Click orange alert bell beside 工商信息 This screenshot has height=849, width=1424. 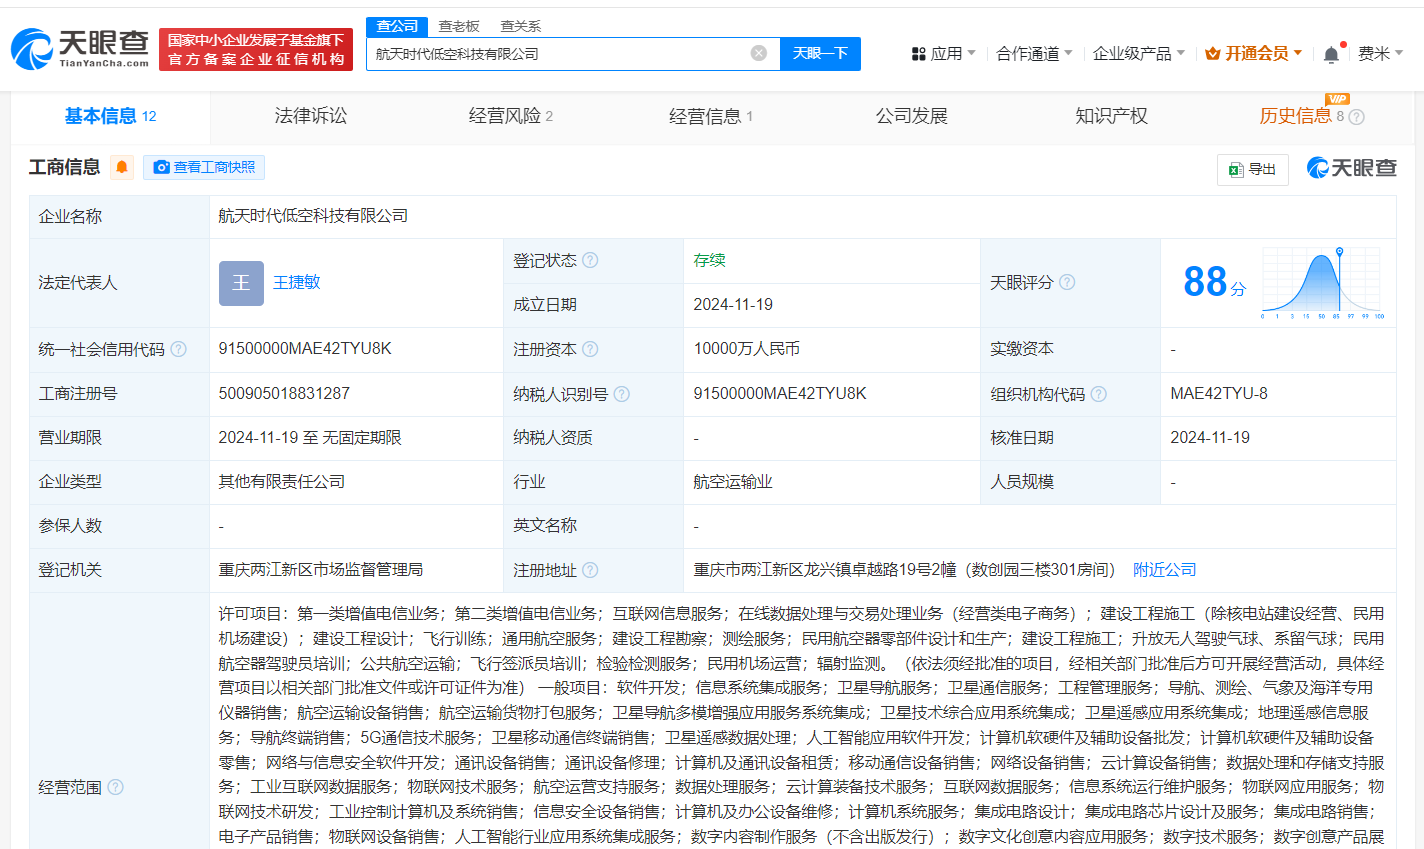122,167
